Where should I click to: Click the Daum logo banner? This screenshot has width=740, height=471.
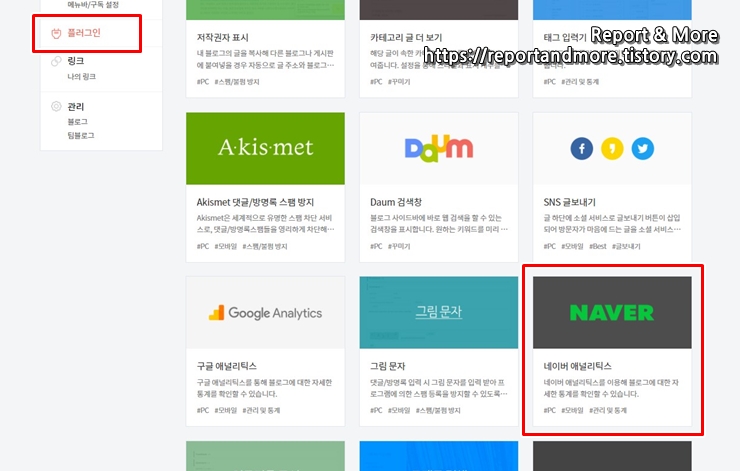[438, 148]
